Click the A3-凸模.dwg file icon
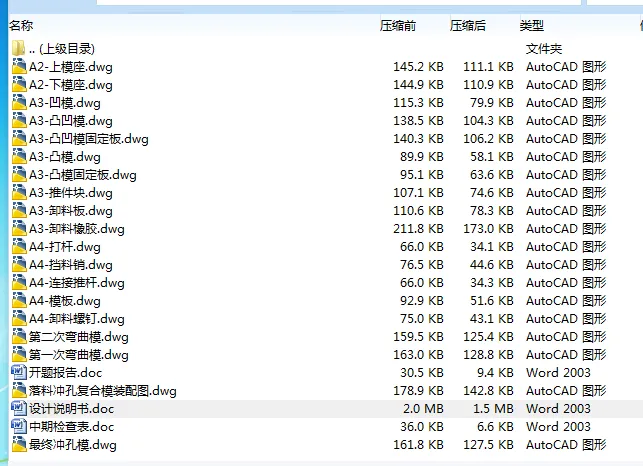The height and width of the screenshot is (466, 643). (x=19, y=157)
